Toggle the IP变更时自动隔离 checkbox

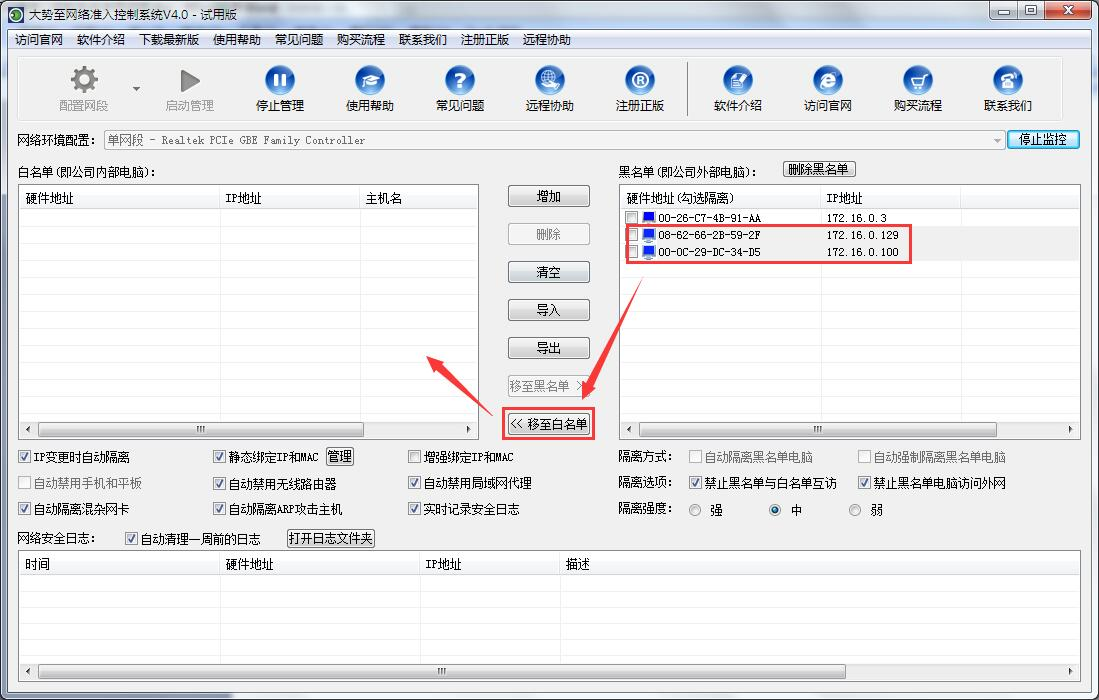[25, 457]
